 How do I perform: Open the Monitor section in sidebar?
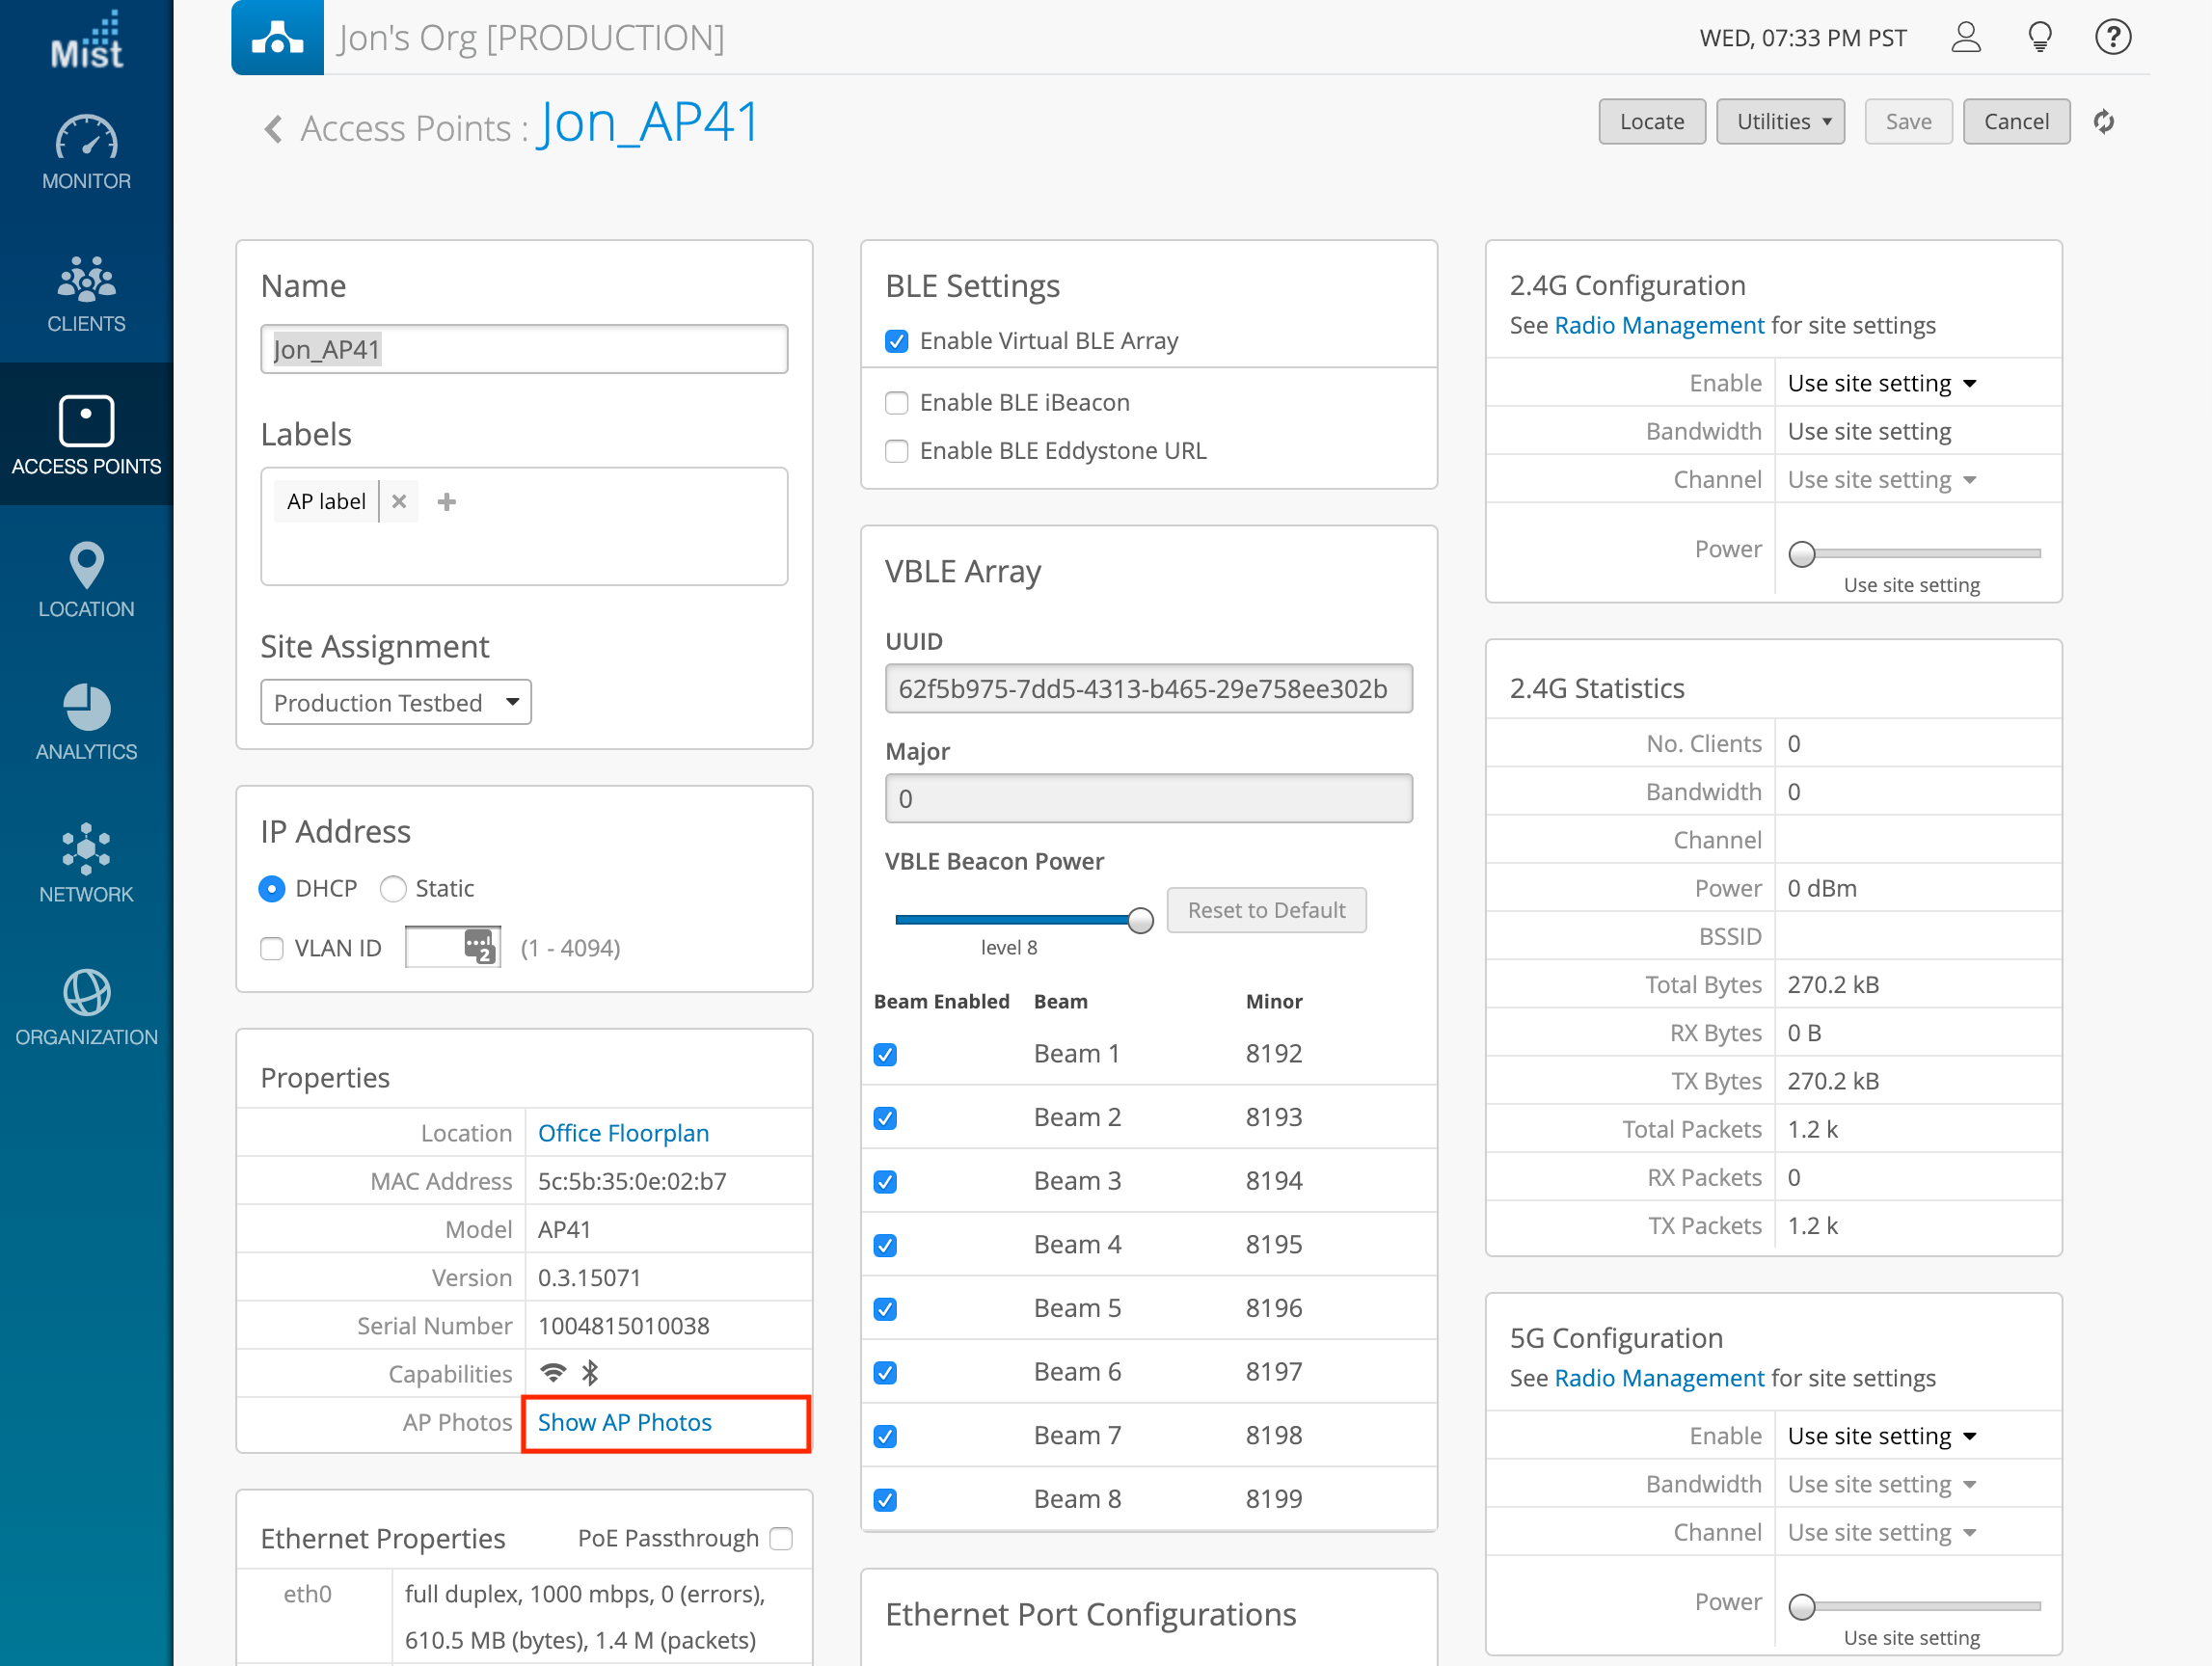(86, 152)
